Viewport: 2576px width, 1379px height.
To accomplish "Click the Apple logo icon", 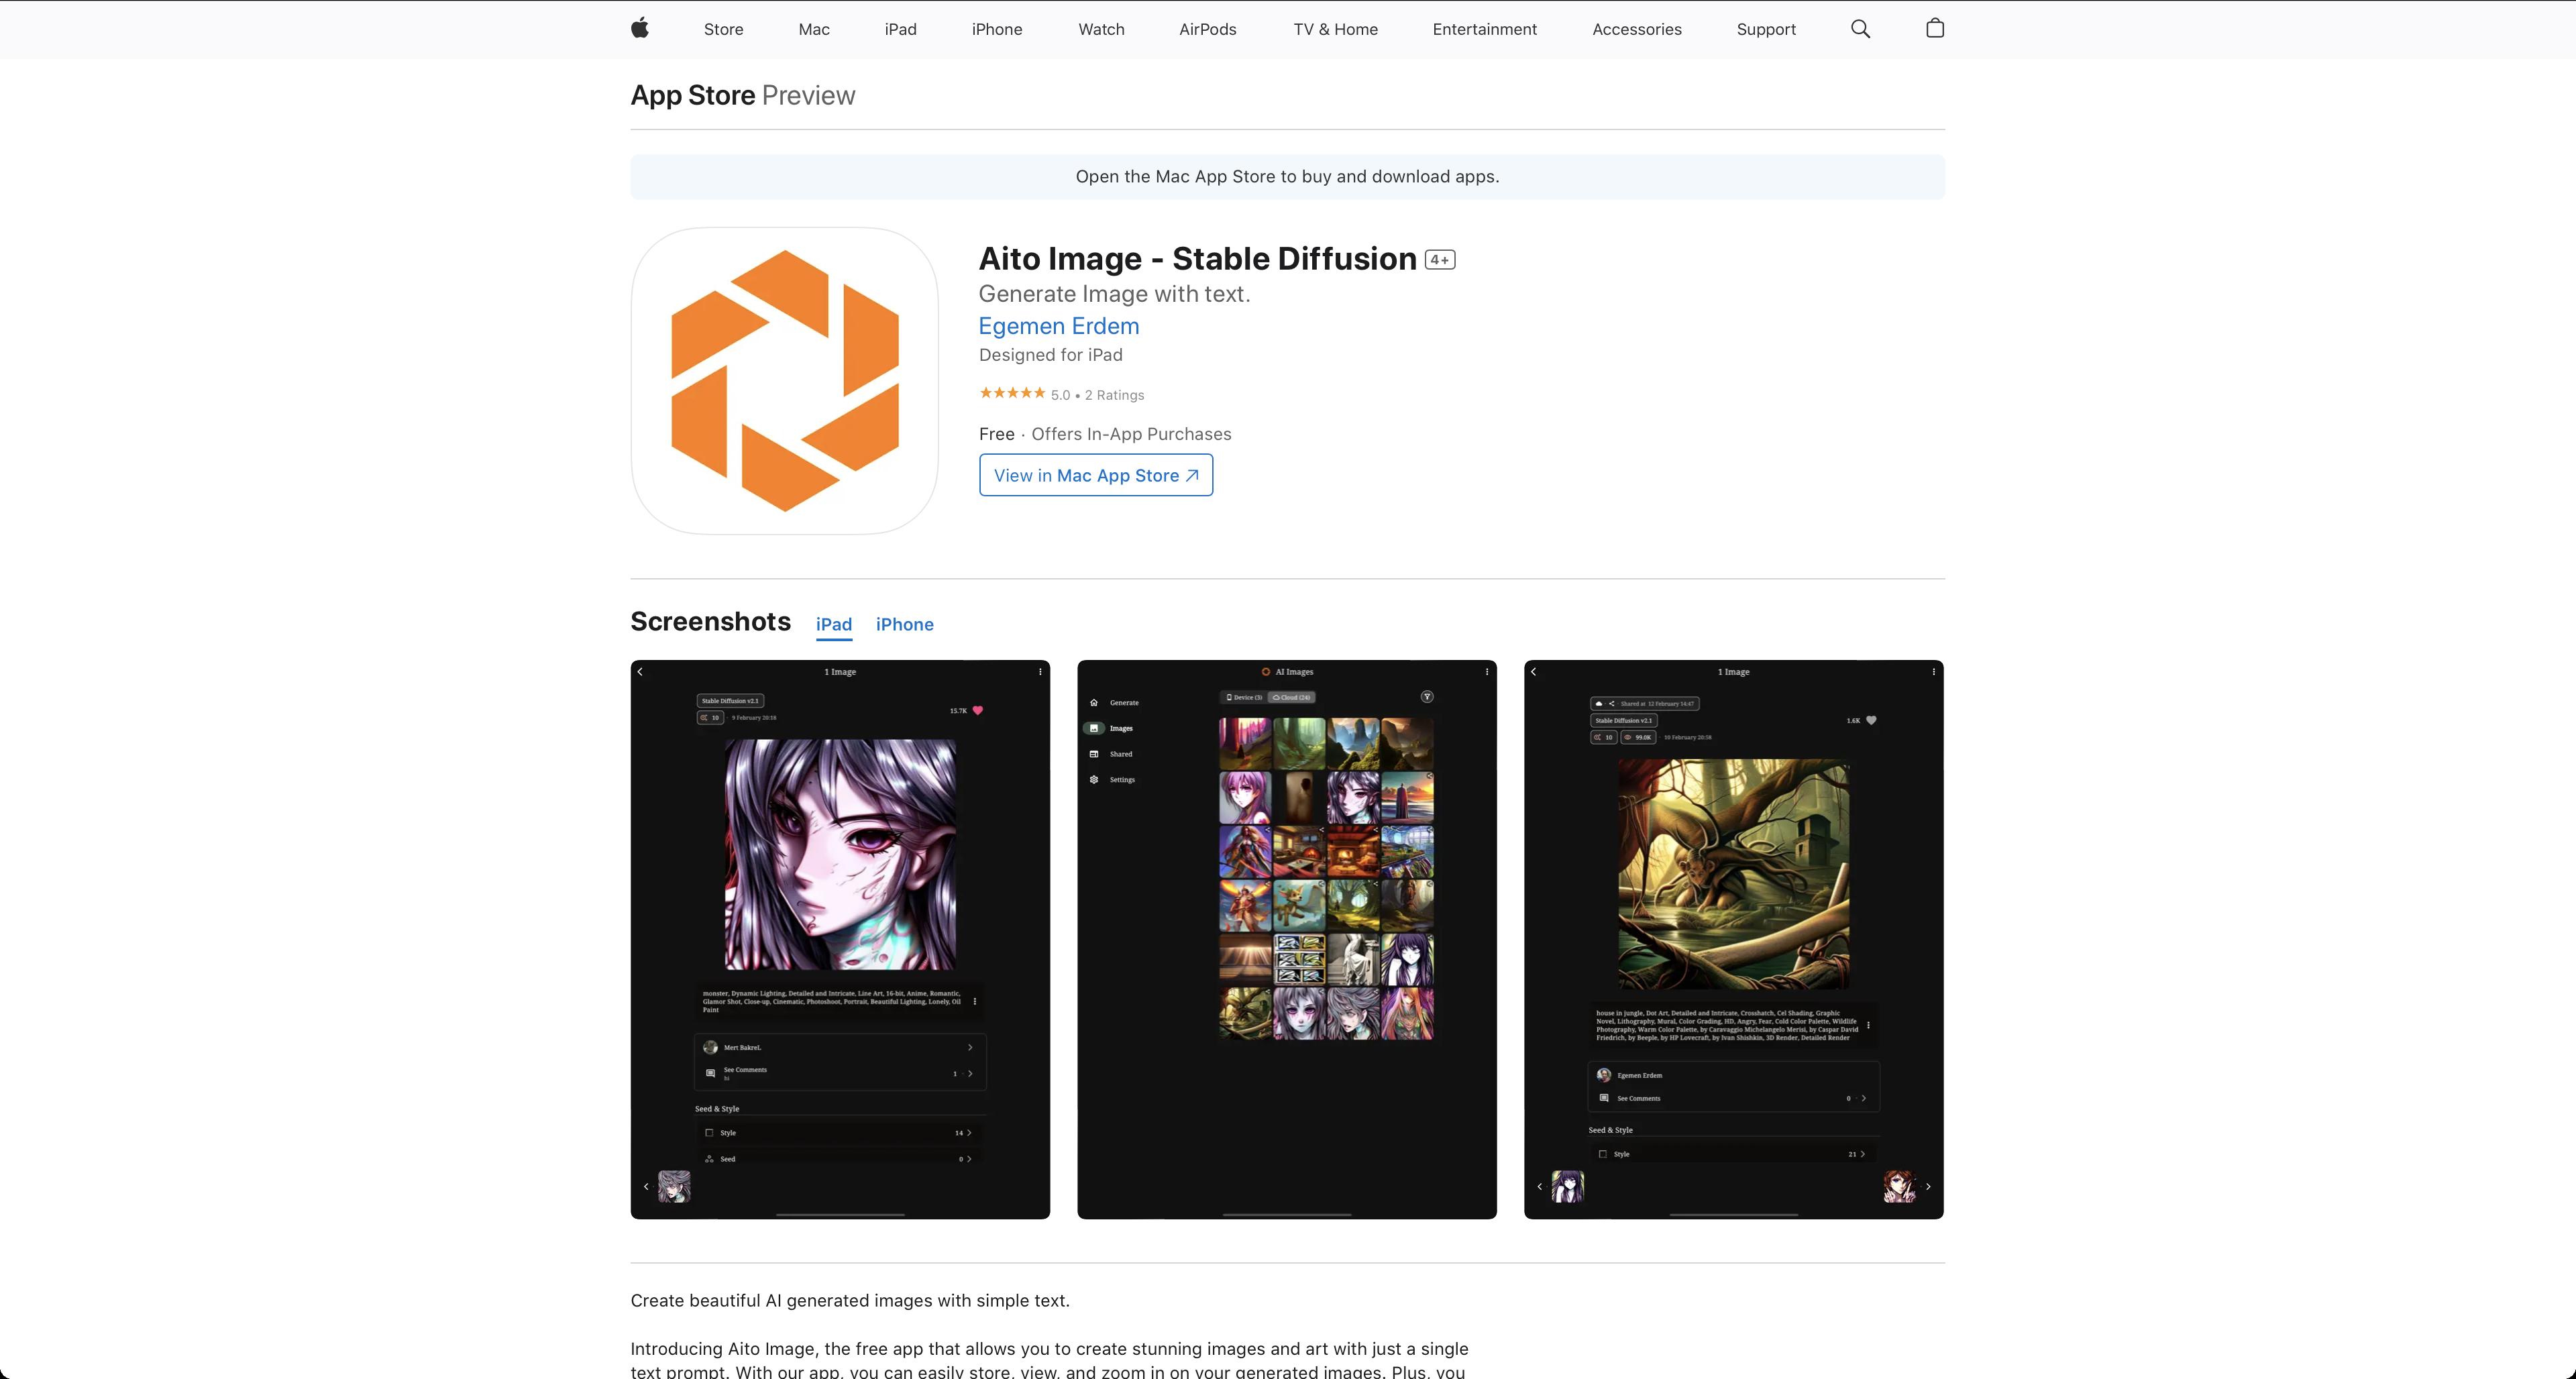I will pyautogui.click(x=640, y=28).
